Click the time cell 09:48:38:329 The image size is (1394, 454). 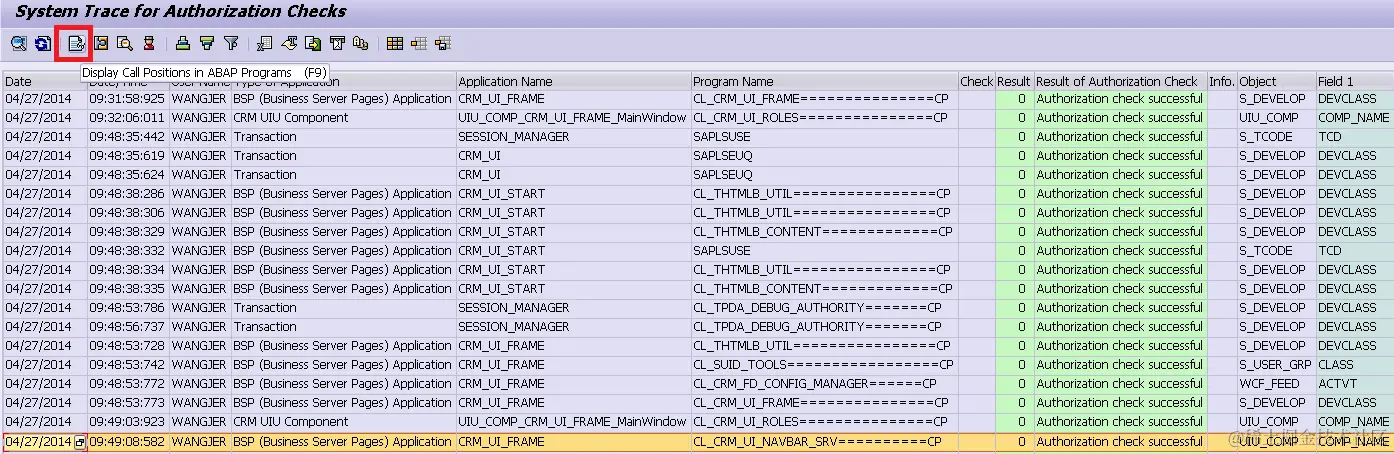(127, 232)
